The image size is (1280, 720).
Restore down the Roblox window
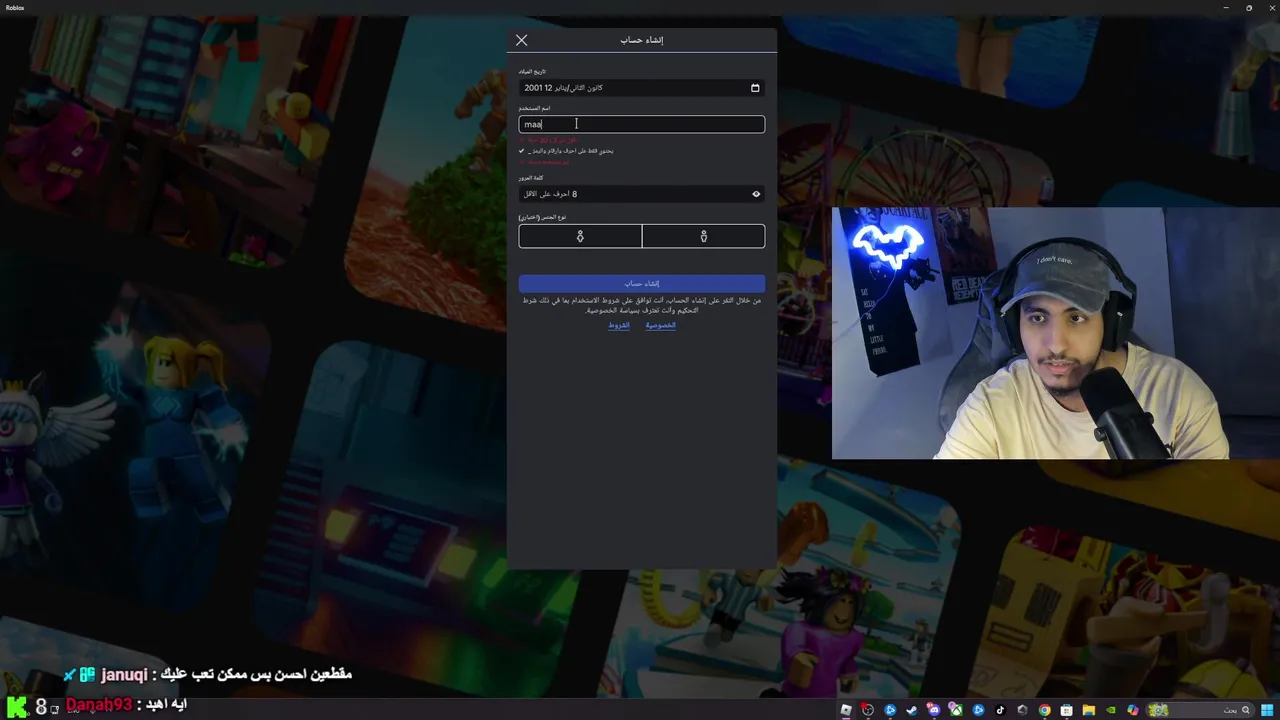[x=1249, y=7]
